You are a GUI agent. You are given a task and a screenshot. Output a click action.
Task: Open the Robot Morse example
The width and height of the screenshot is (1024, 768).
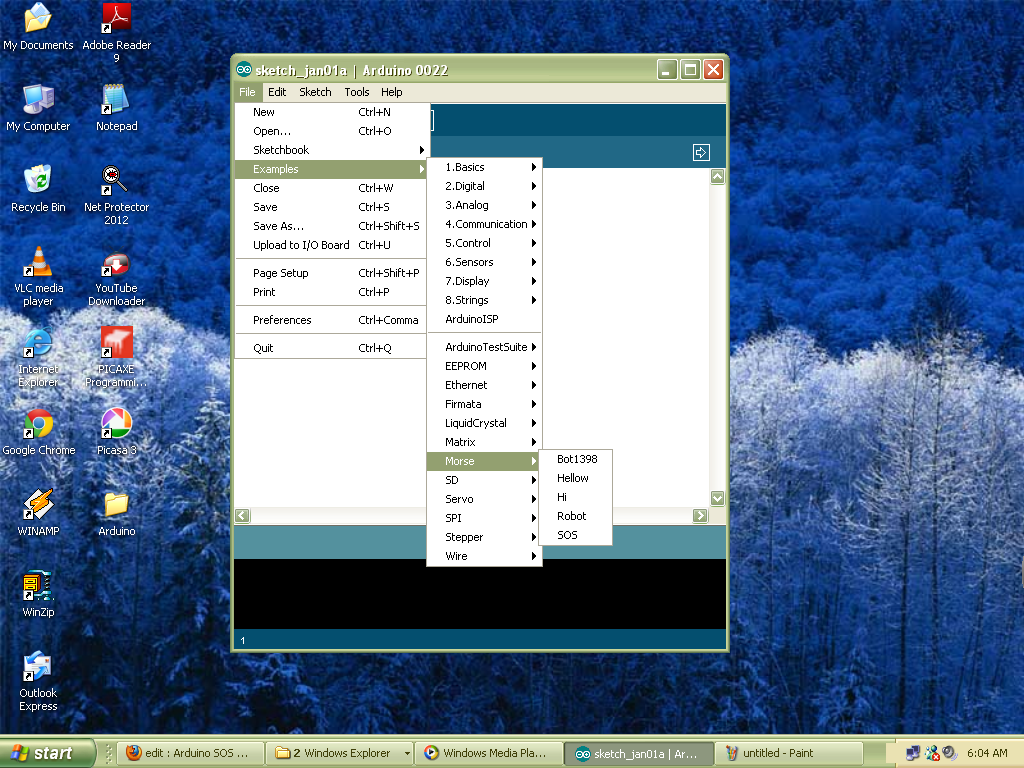(576, 516)
